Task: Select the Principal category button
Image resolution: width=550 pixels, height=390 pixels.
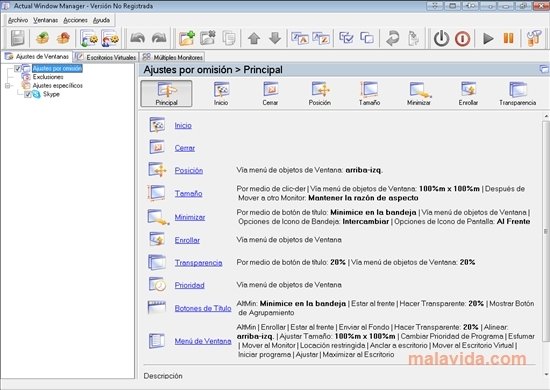Action: pos(166,94)
